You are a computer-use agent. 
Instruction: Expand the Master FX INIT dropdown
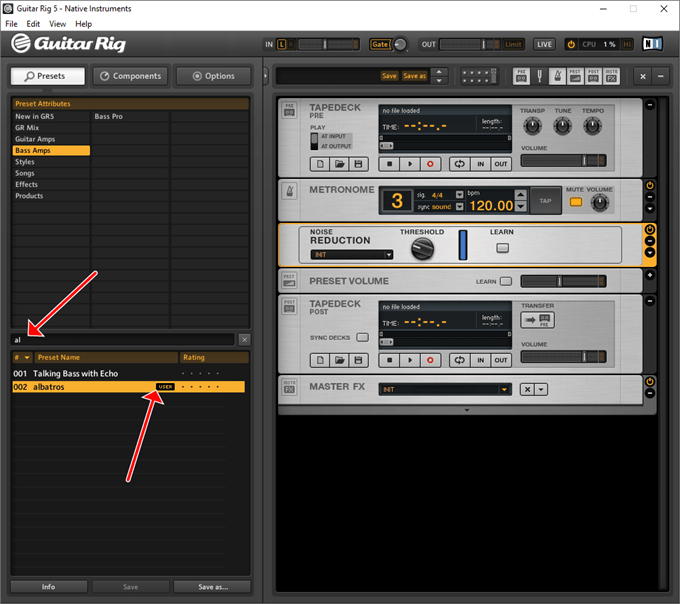[445, 389]
